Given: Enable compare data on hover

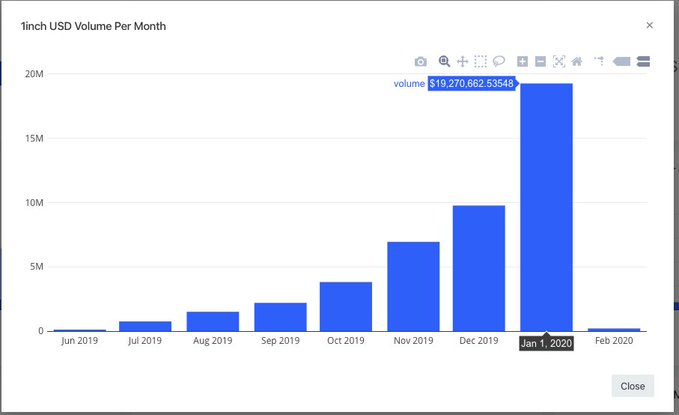Looking at the screenshot, I should coord(643,62).
